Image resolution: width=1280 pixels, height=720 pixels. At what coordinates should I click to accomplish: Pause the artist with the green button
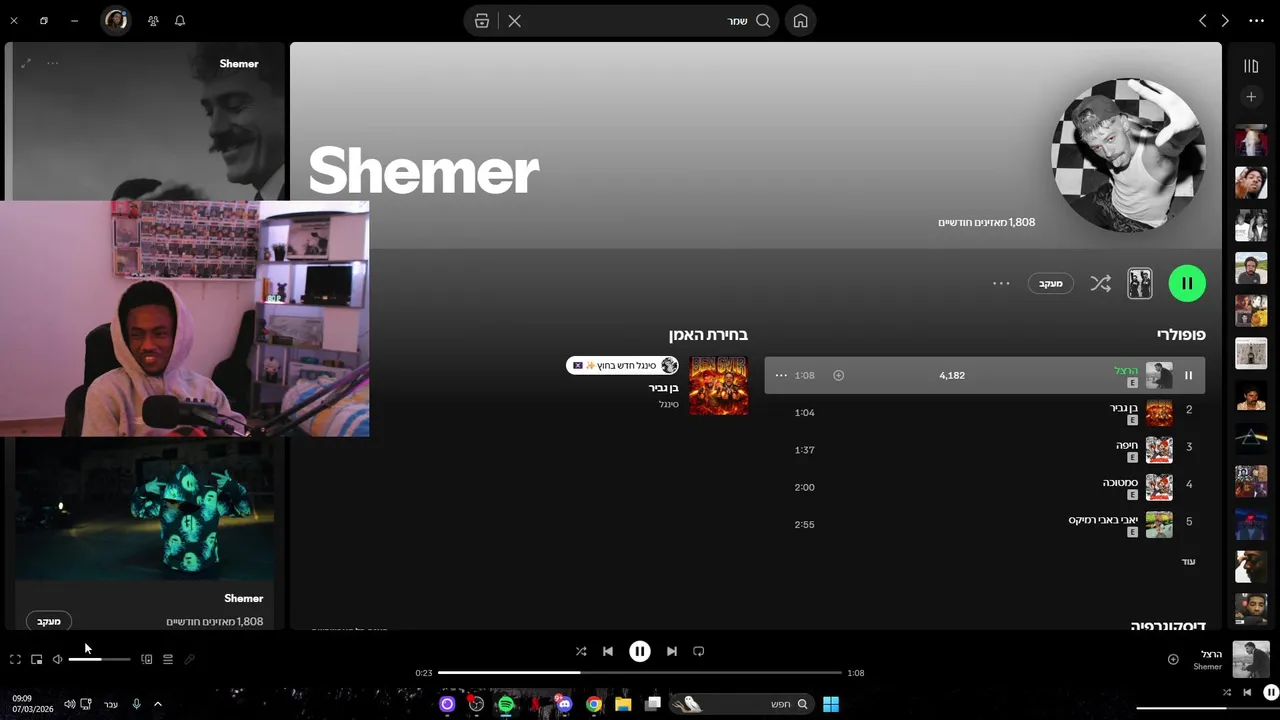[1187, 283]
